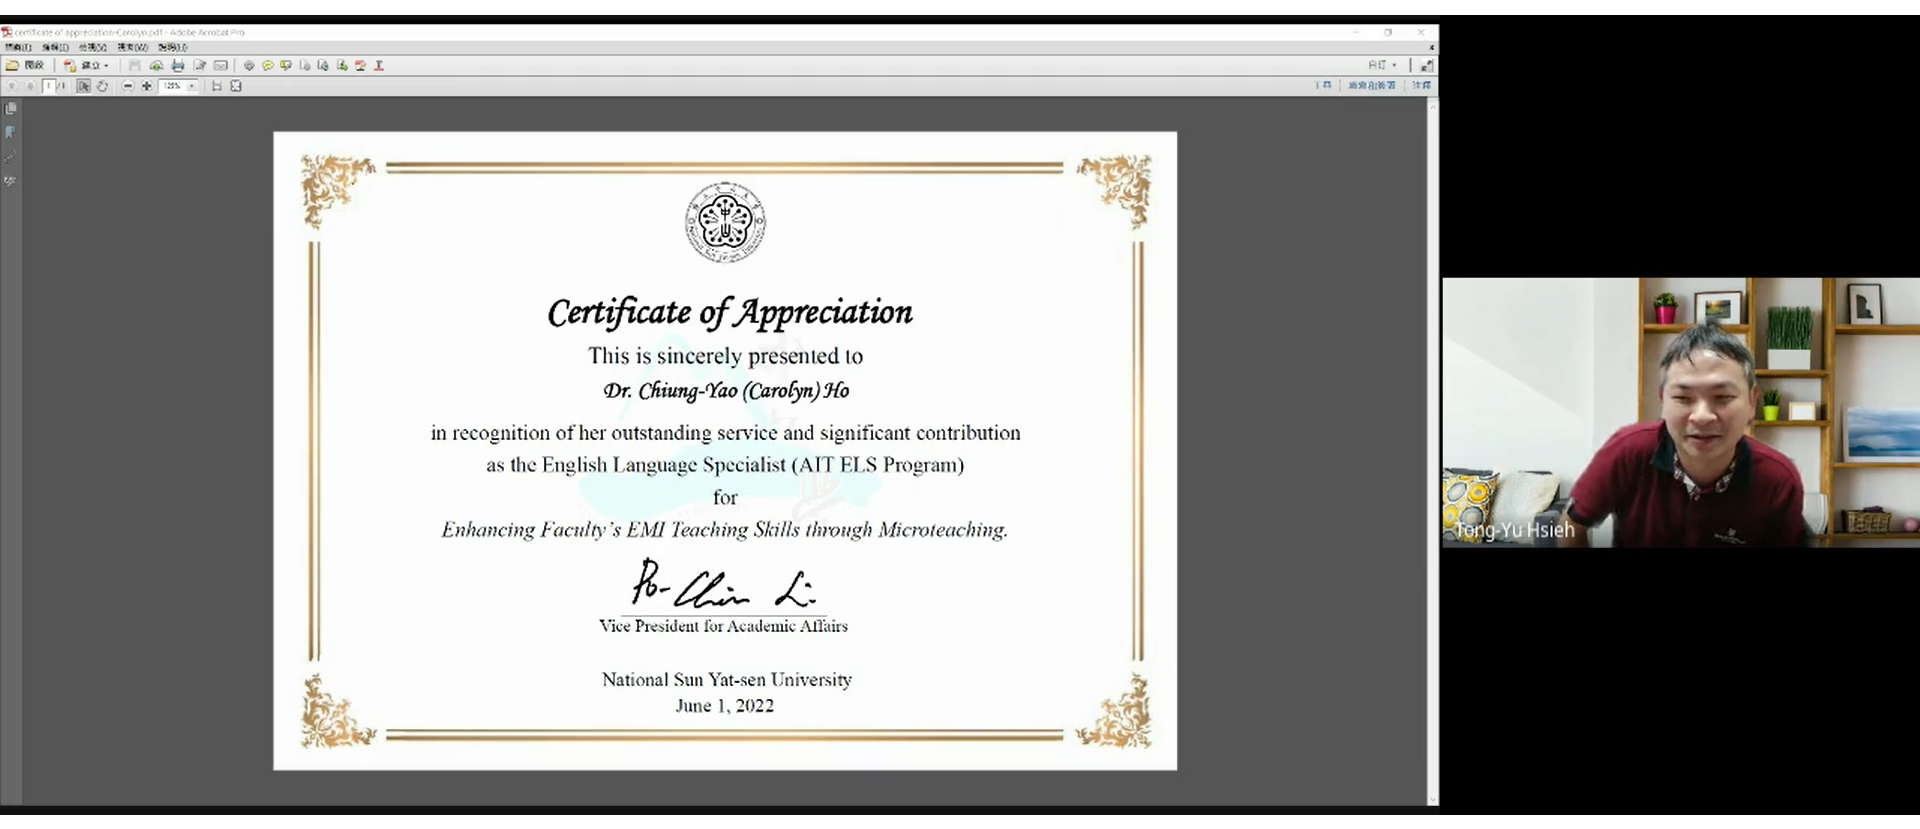This screenshot has width=1920, height=829.
Task: Go to the previous page arrow
Action: (x=12, y=86)
